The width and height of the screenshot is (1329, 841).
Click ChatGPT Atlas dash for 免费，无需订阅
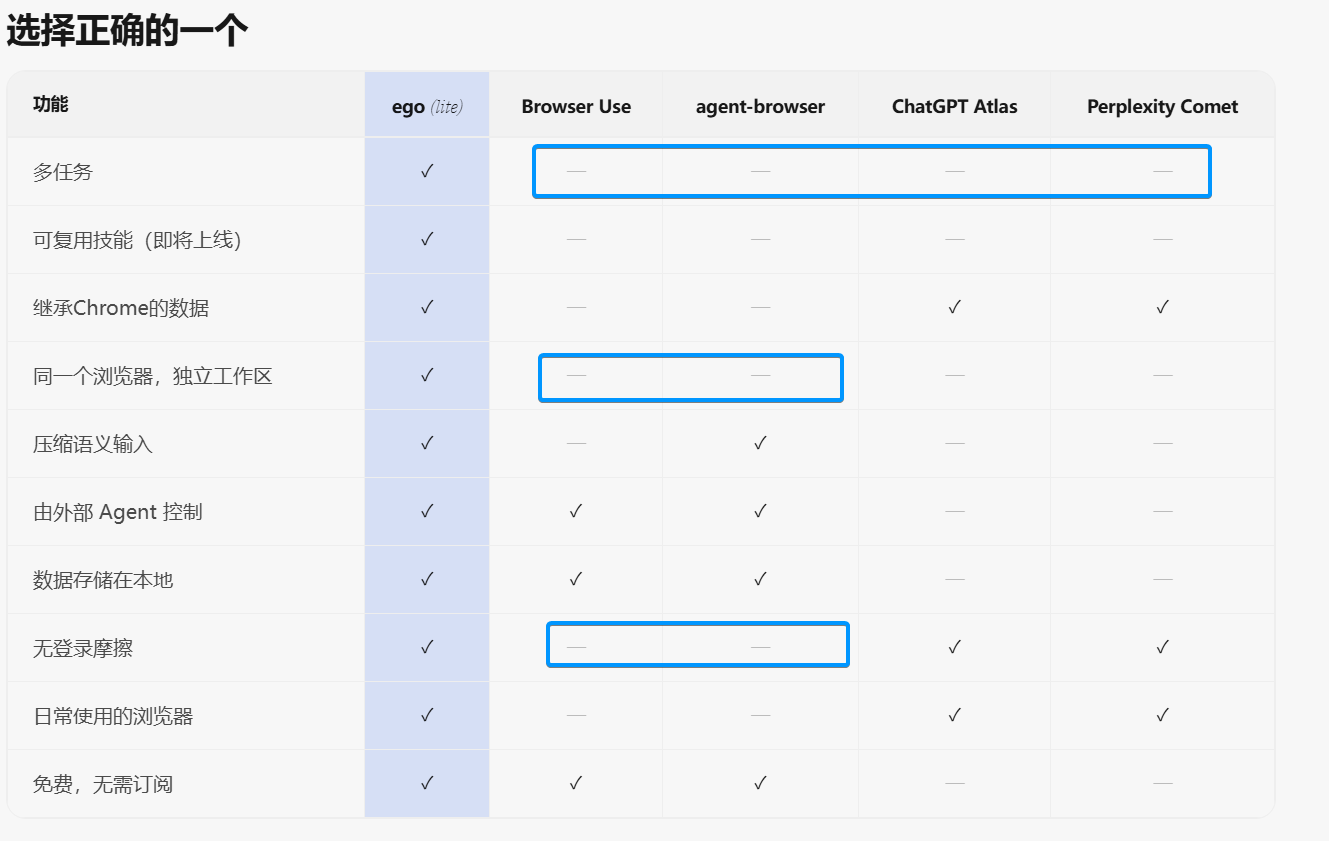(x=954, y=784)
